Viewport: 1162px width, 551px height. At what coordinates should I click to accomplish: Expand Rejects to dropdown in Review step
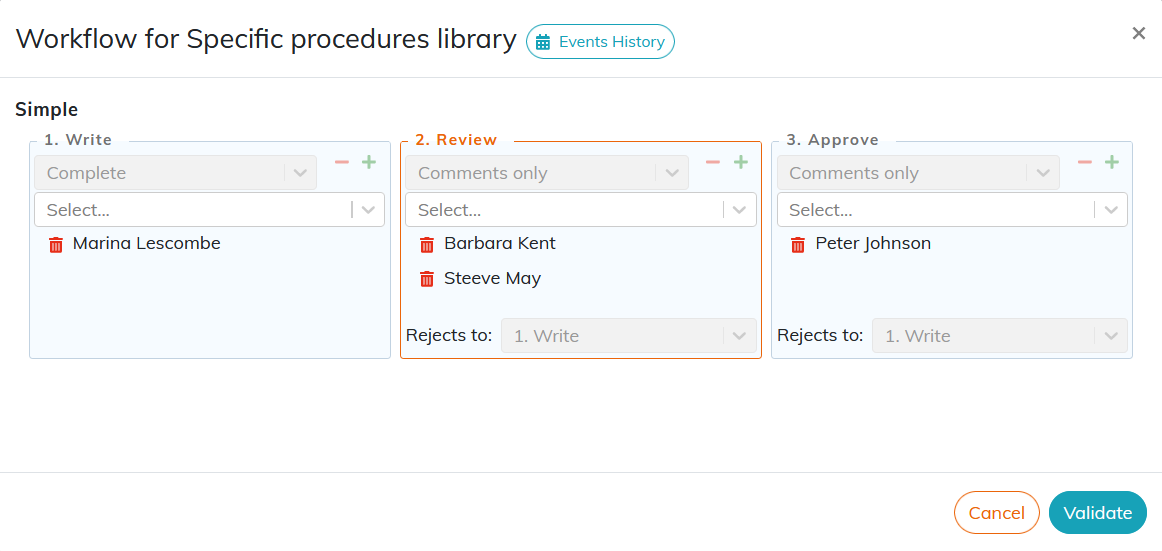[x=629, y=335]
